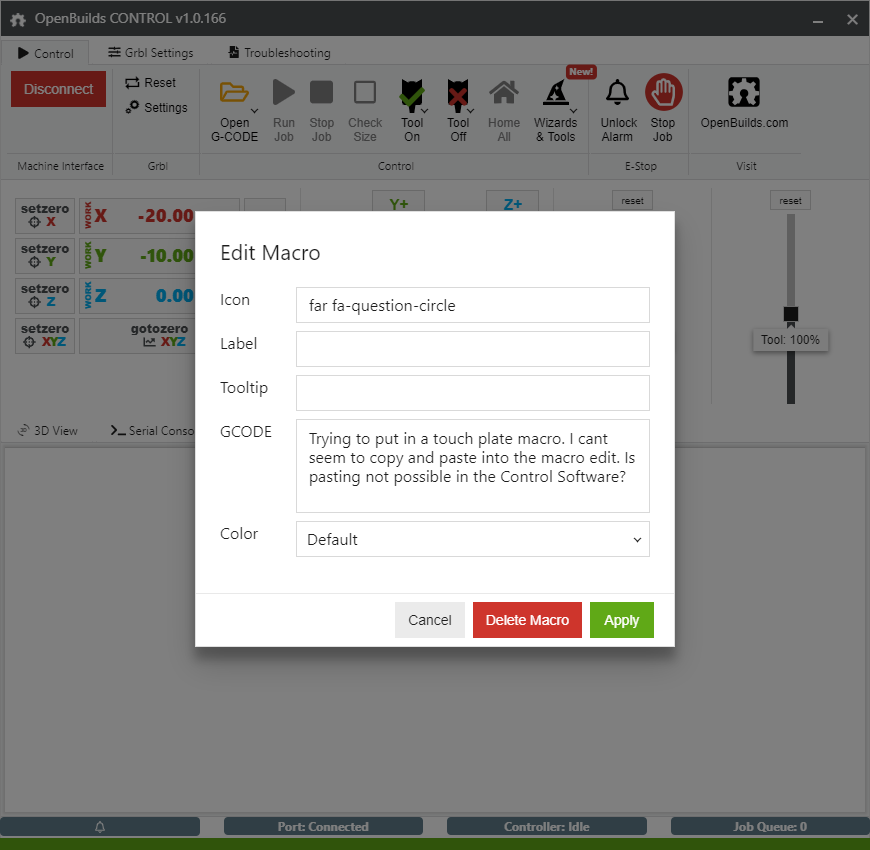This screenshot has height=850, width=870.
Task: Click into the Label input field
Action: (472, 349)
